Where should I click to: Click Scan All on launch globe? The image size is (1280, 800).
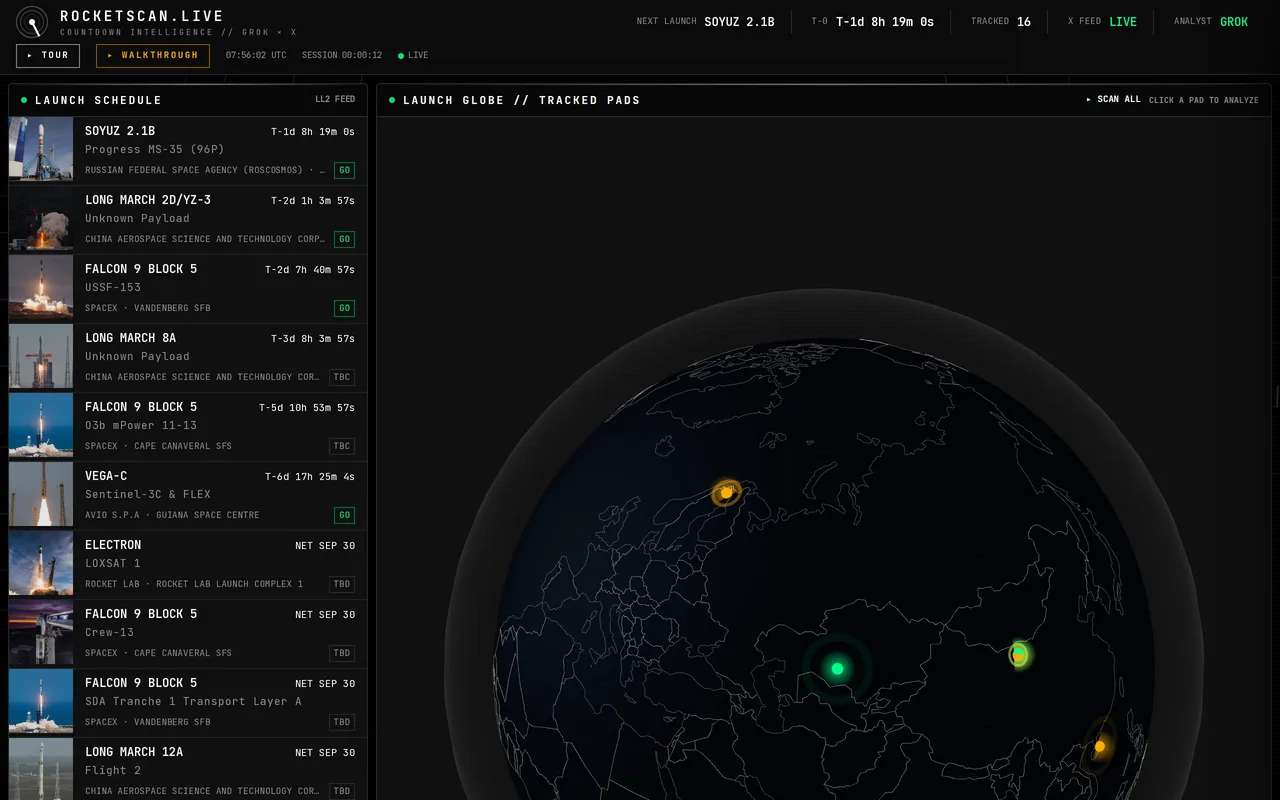tap(1113, 100)
